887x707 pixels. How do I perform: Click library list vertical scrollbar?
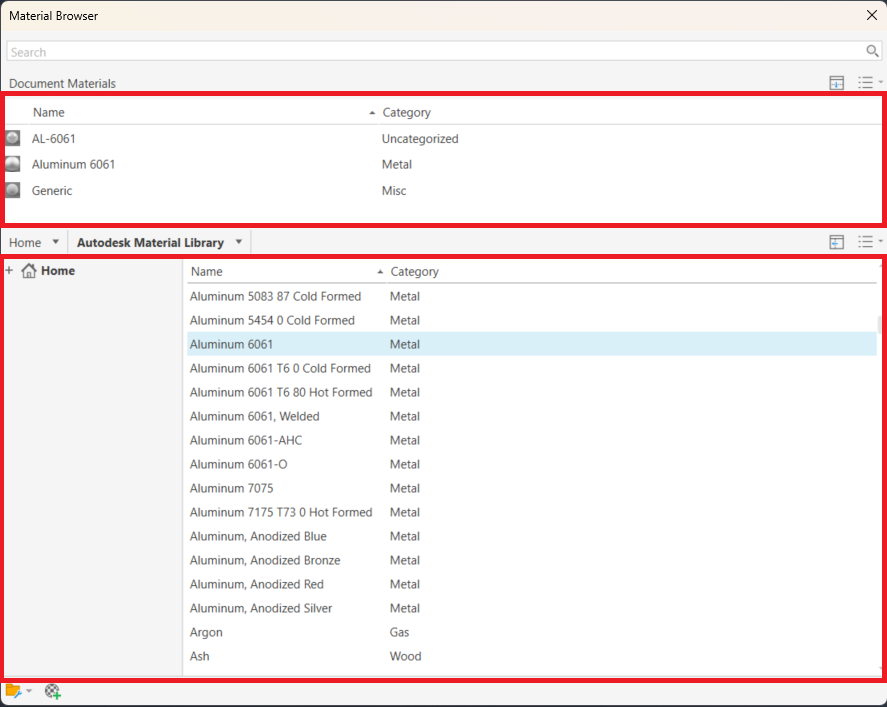click(879, 325)
